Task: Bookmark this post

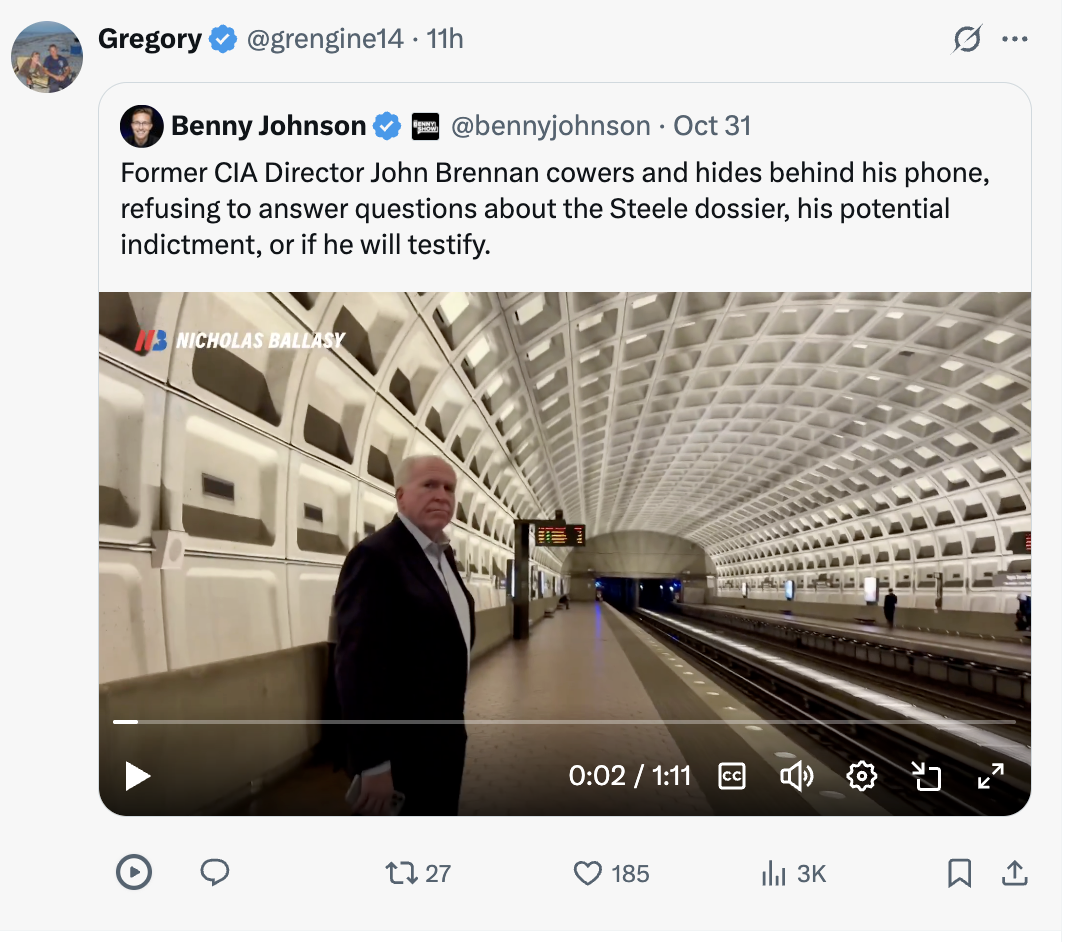Action: [959, 873]
